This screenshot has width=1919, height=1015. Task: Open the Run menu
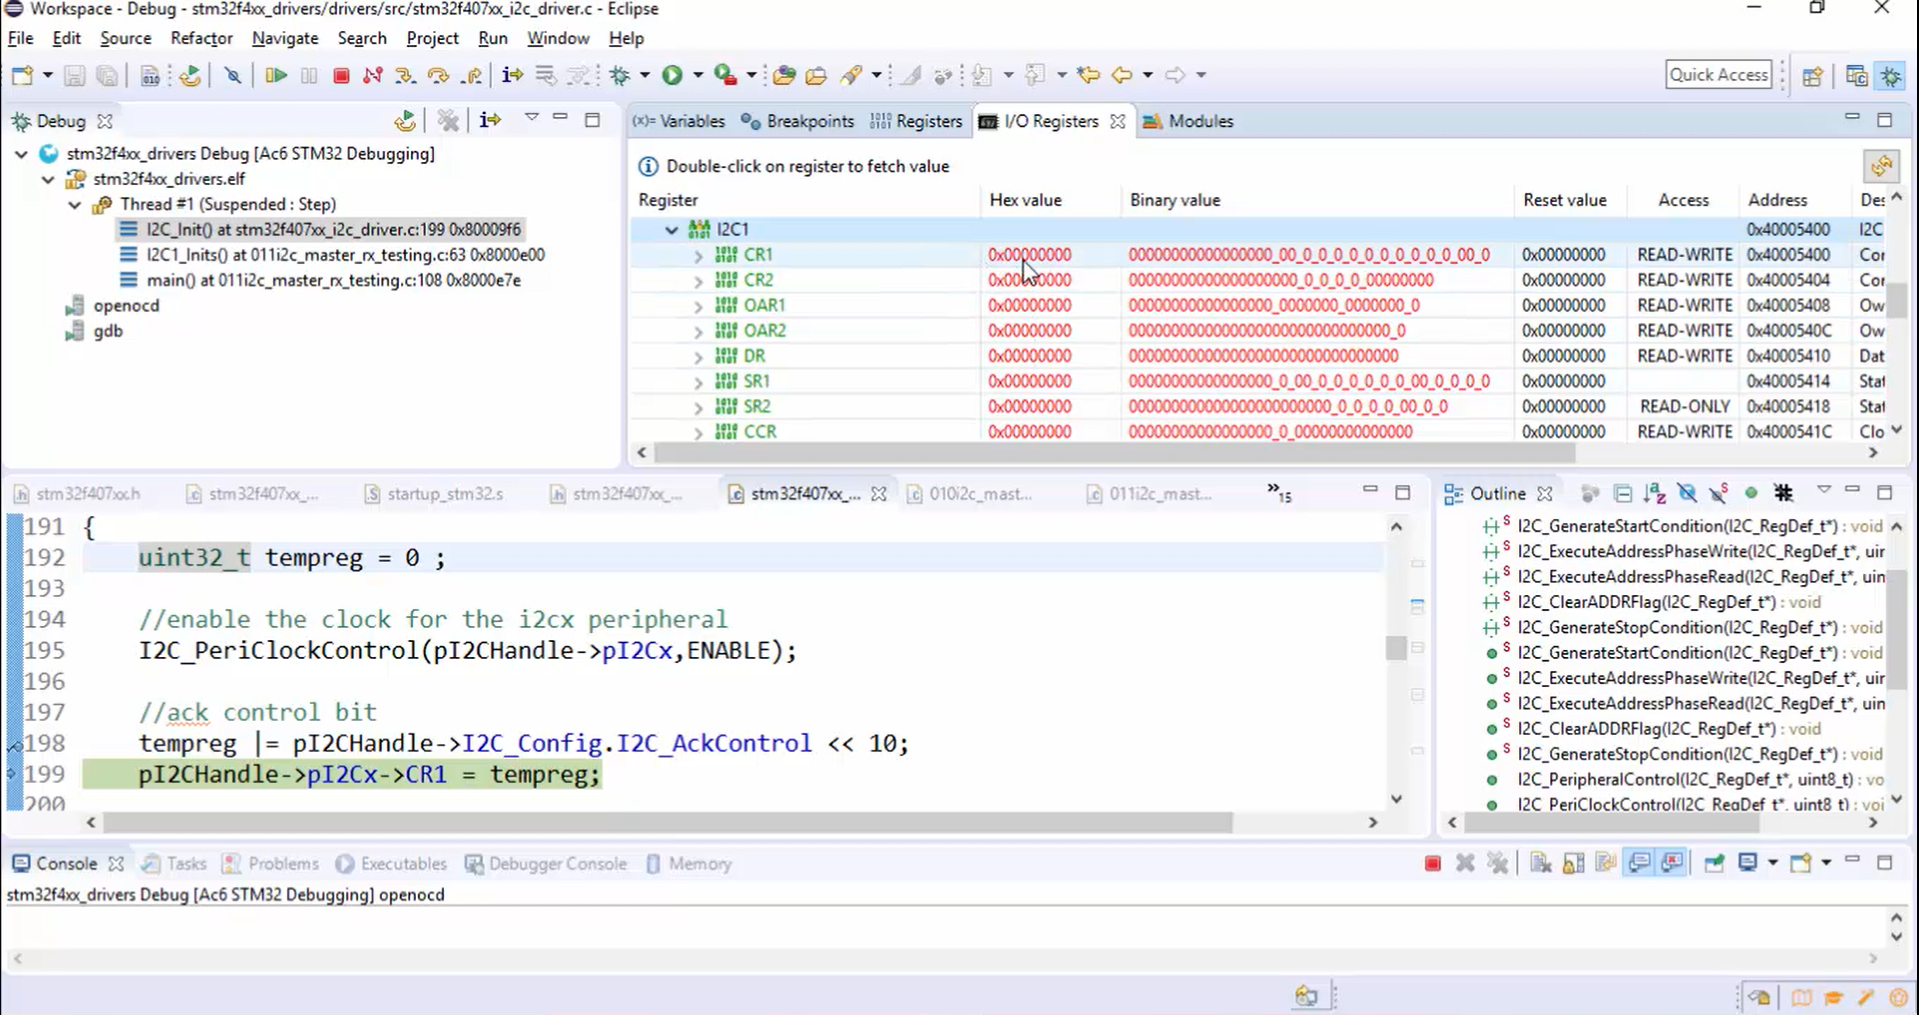tap(492, 38)
